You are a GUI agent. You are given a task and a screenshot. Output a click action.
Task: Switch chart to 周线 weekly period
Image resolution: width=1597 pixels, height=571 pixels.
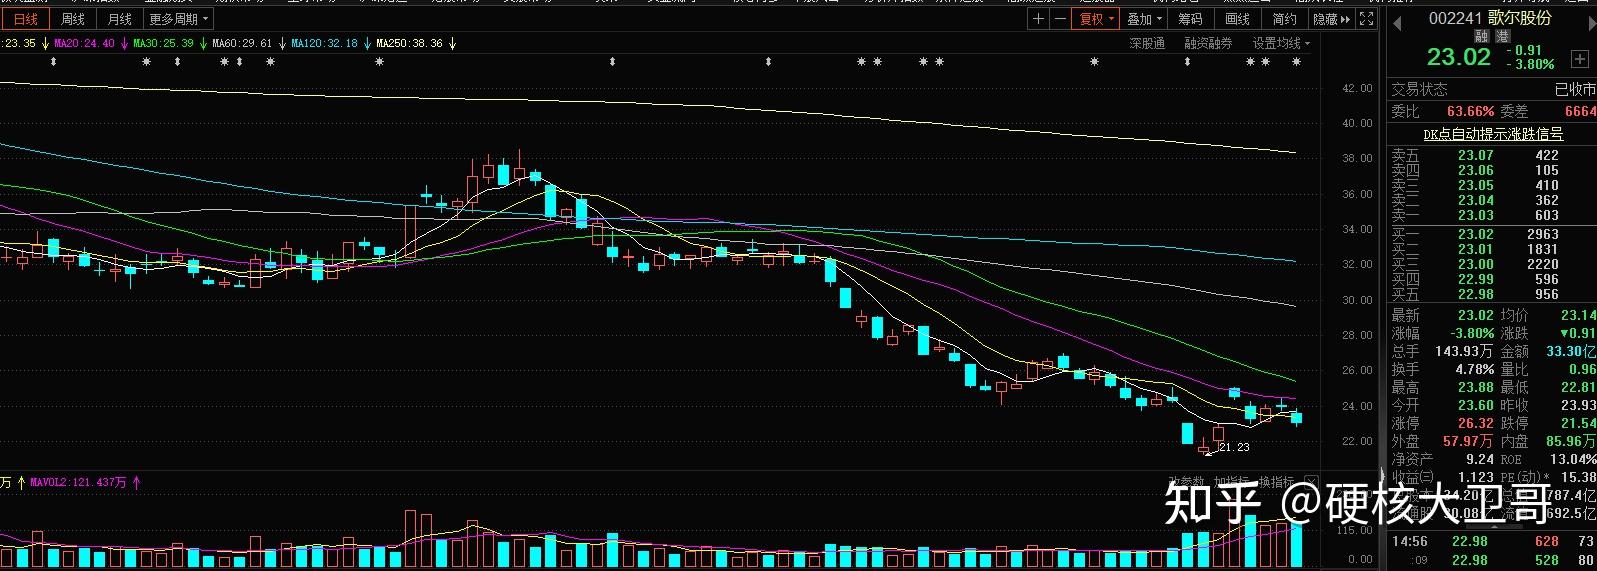pyautogui.click(x=72, y=19)
